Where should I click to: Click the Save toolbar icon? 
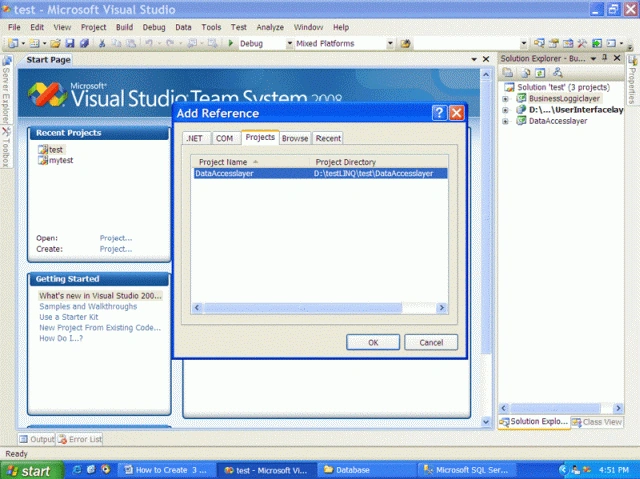70,43
